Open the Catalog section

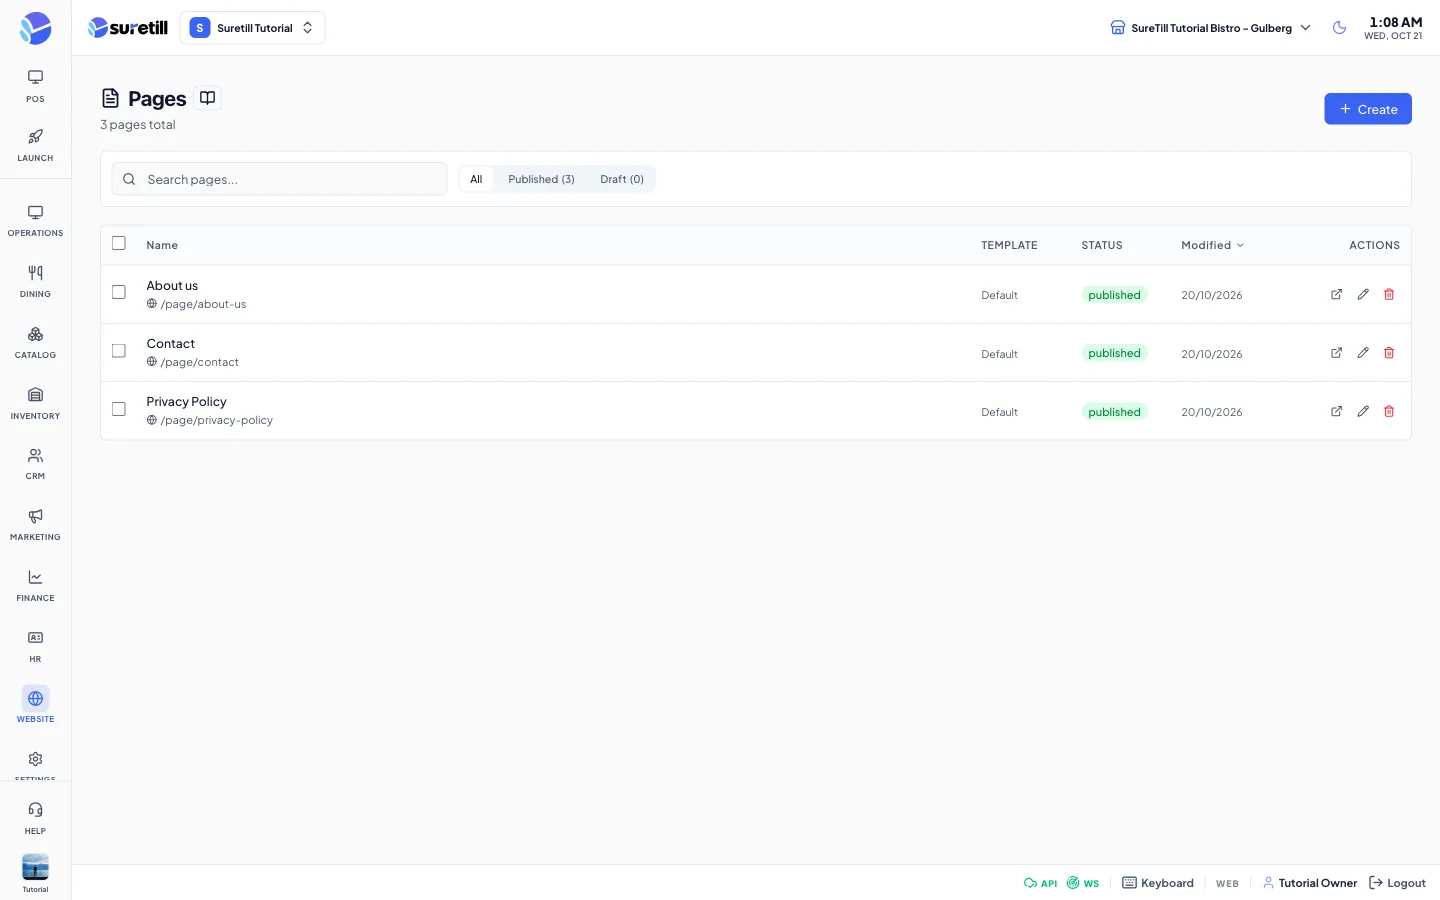[x=35, y=343]
